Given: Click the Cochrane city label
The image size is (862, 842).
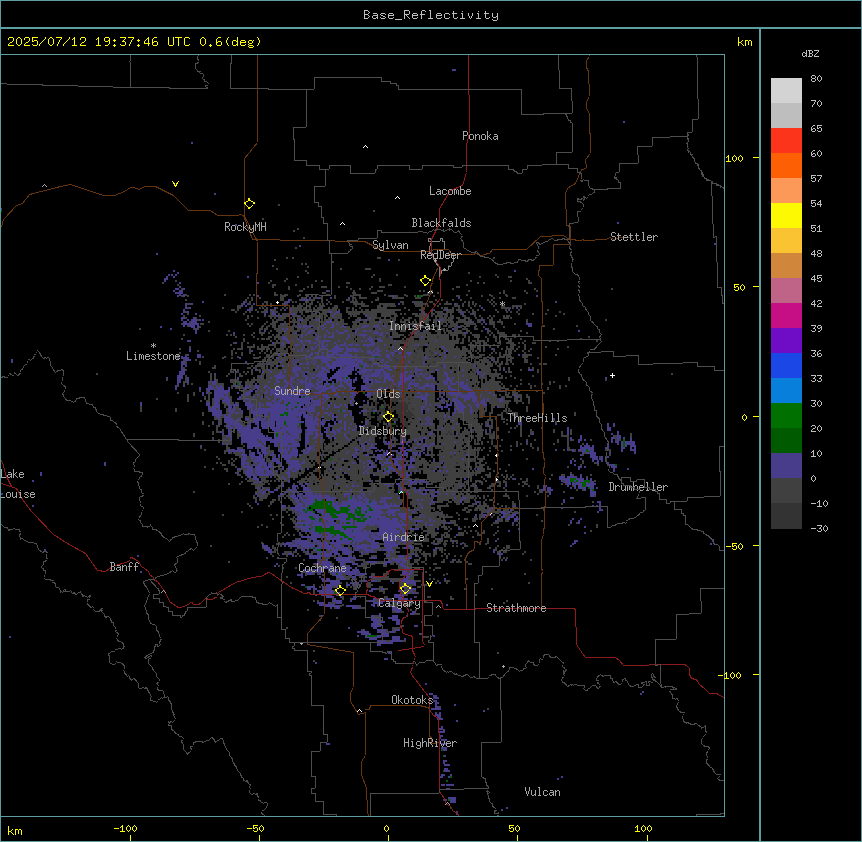Looking at the screenshot, I should click(x=322, y=568).
